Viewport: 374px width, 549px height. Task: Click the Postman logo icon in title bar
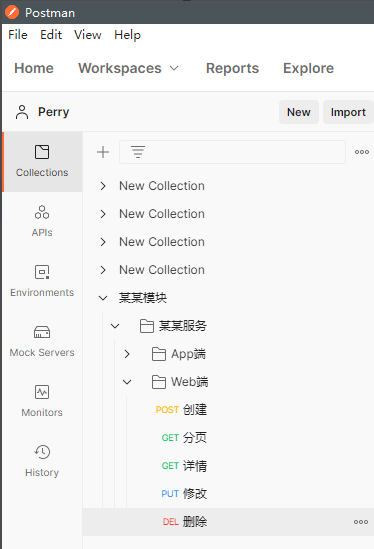tap(12, 12)
